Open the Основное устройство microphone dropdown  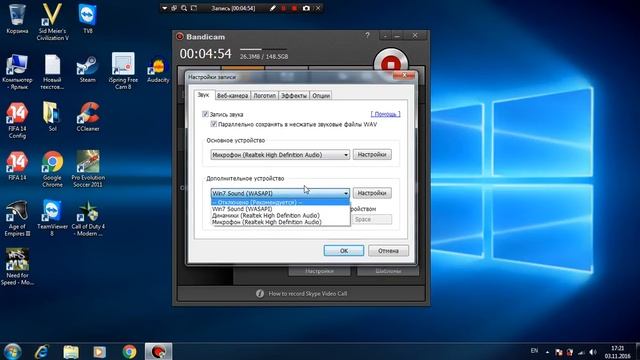coord(280,155)
